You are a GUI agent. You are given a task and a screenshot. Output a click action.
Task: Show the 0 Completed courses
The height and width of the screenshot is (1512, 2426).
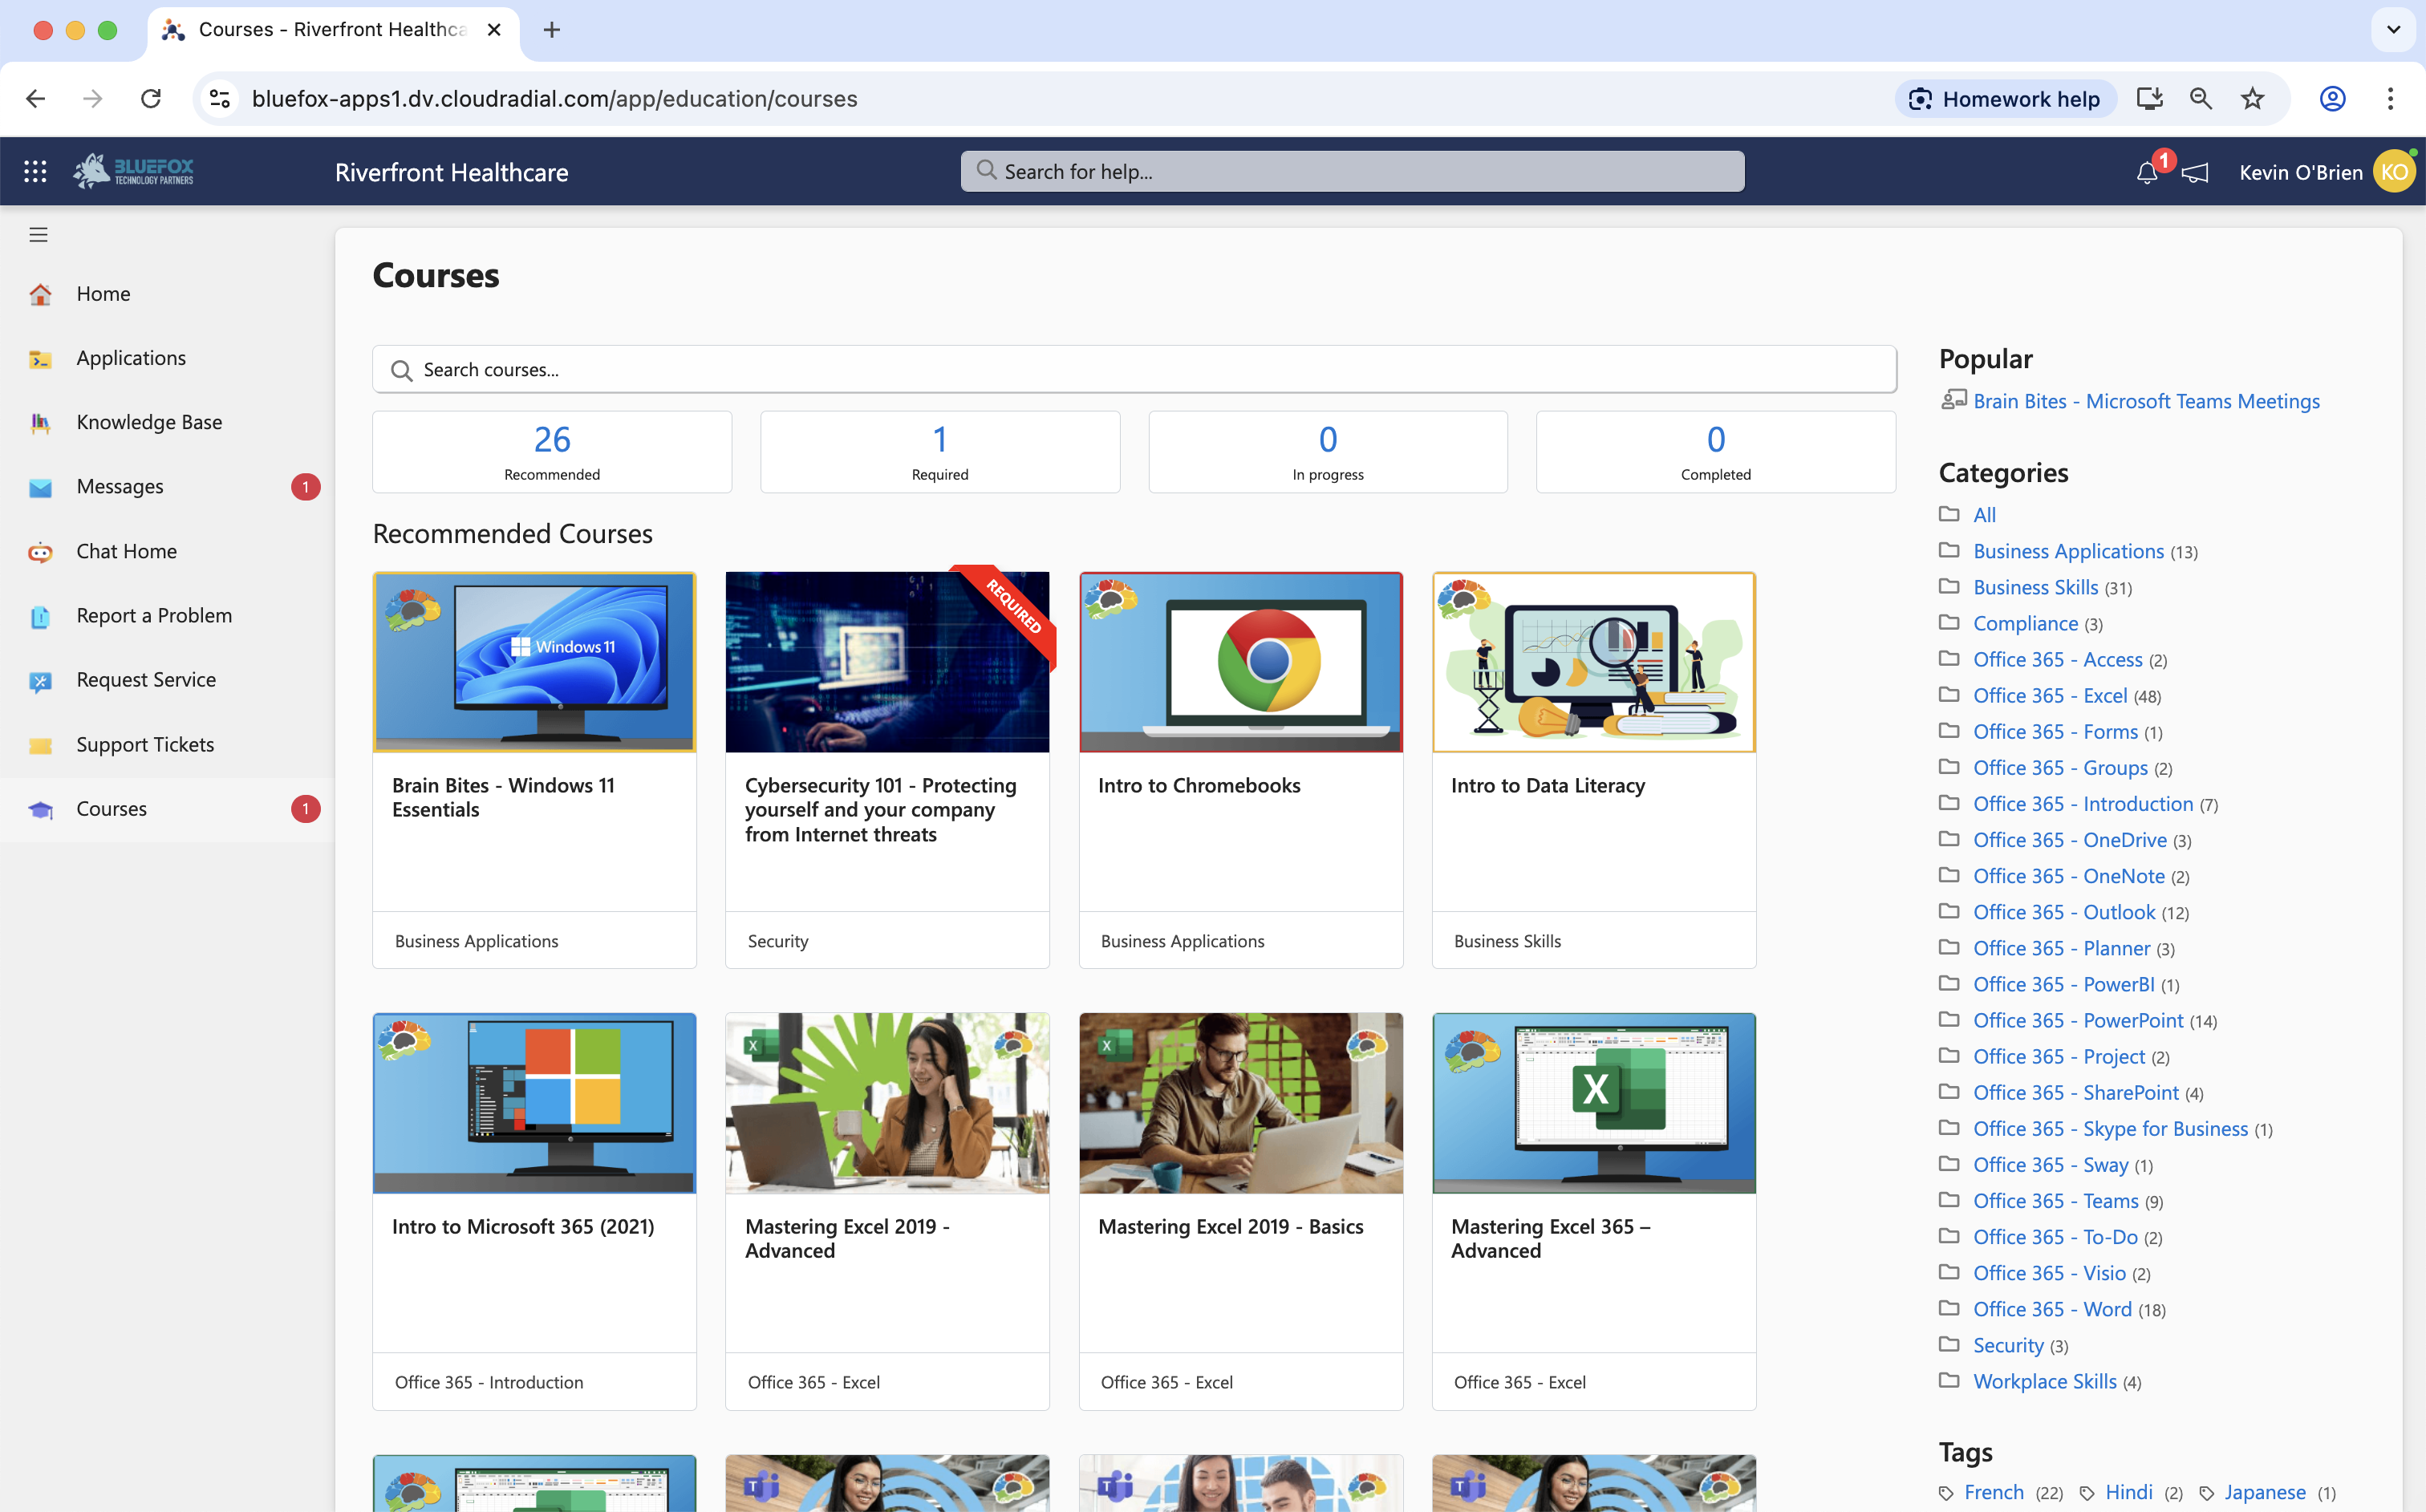1716,452
